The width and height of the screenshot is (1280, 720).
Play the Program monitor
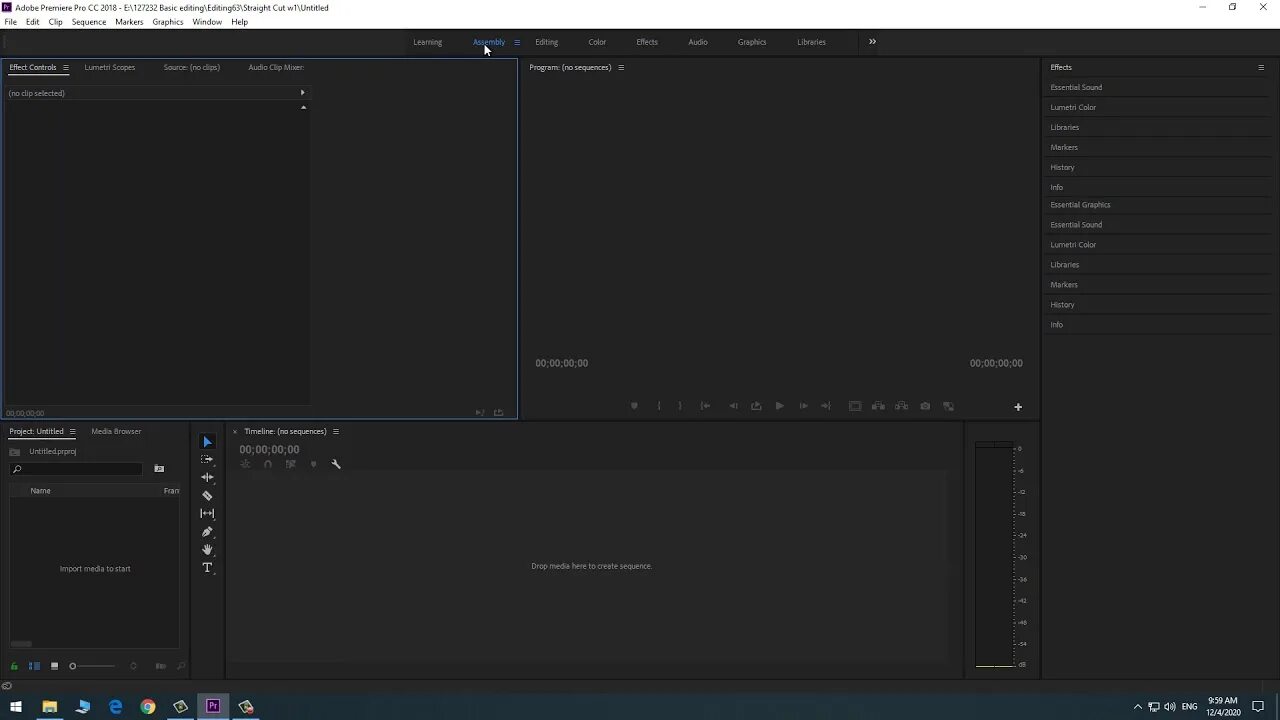[x=779, y=406]
